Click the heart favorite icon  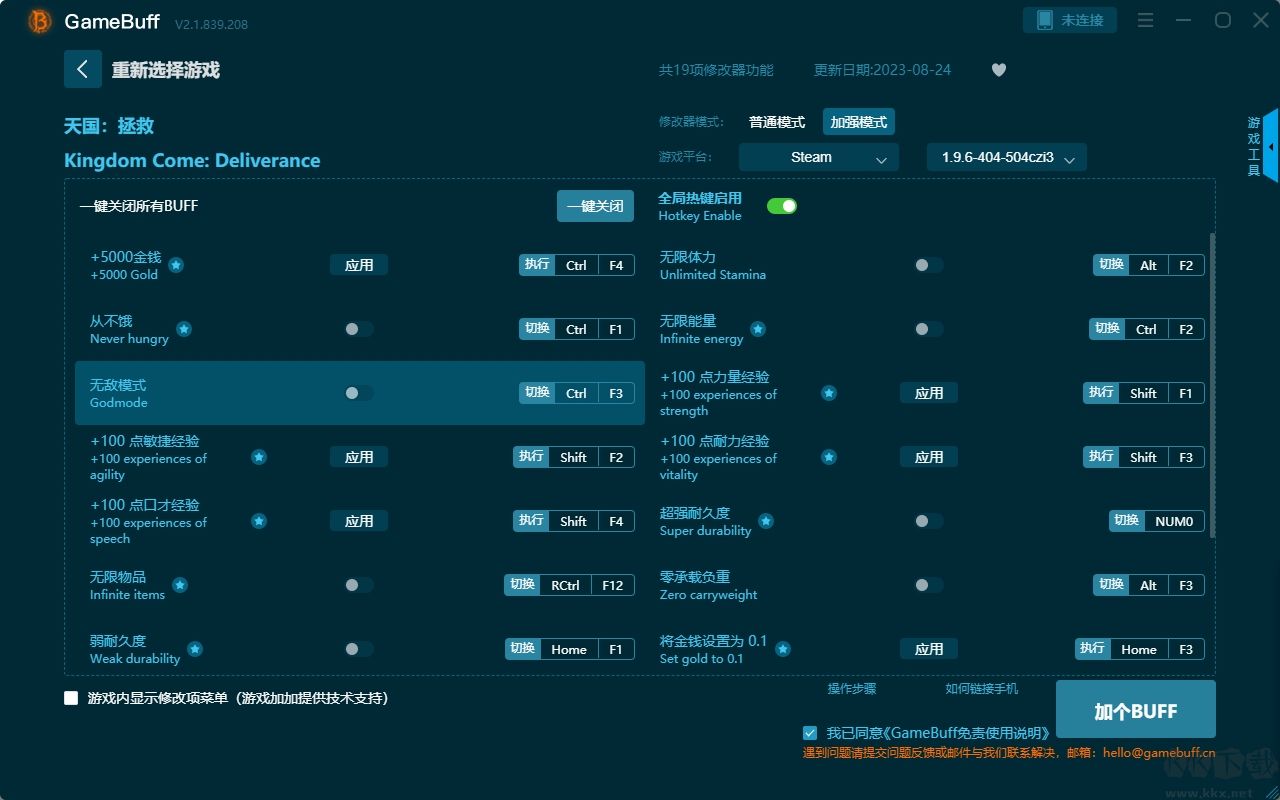[x=999, y=70]
